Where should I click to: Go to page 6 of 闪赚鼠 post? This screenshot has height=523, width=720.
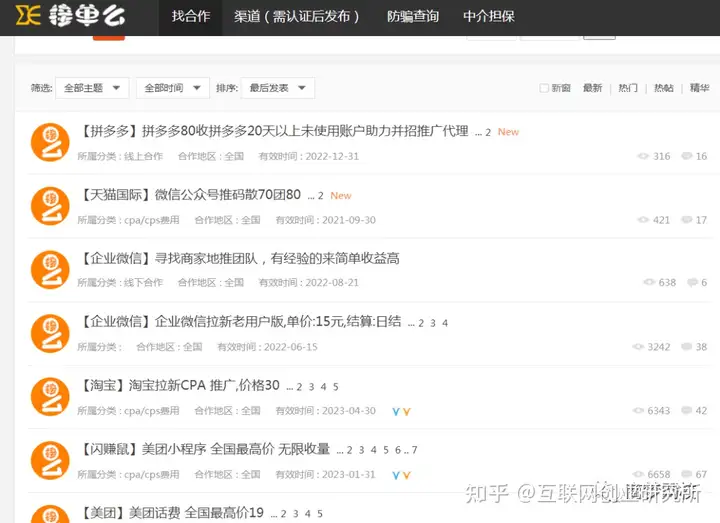pyautogui.click(x=398, y=450)
